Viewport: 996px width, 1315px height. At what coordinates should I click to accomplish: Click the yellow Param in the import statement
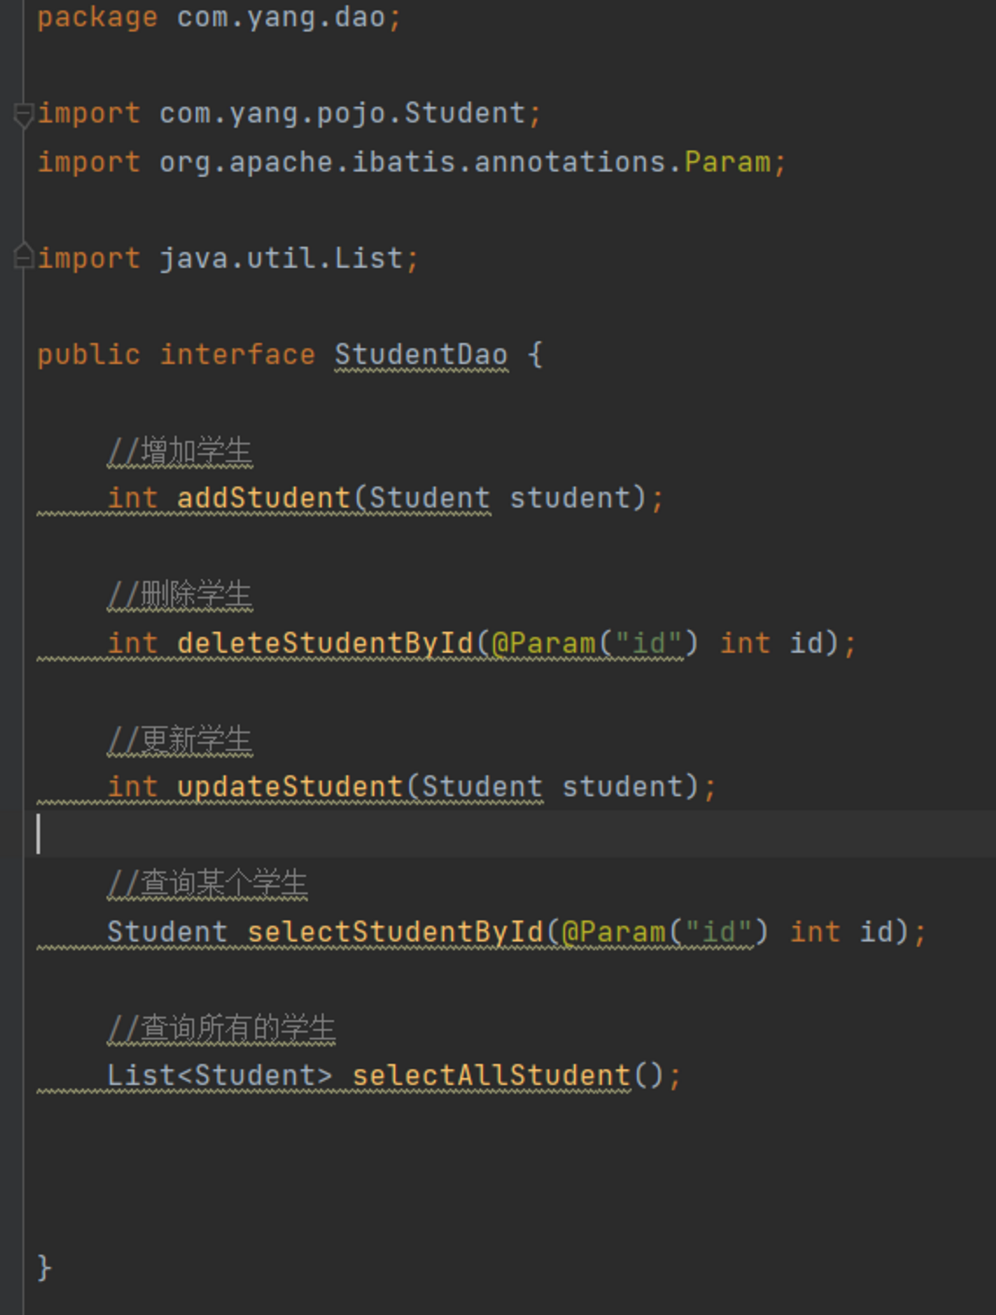727,162
